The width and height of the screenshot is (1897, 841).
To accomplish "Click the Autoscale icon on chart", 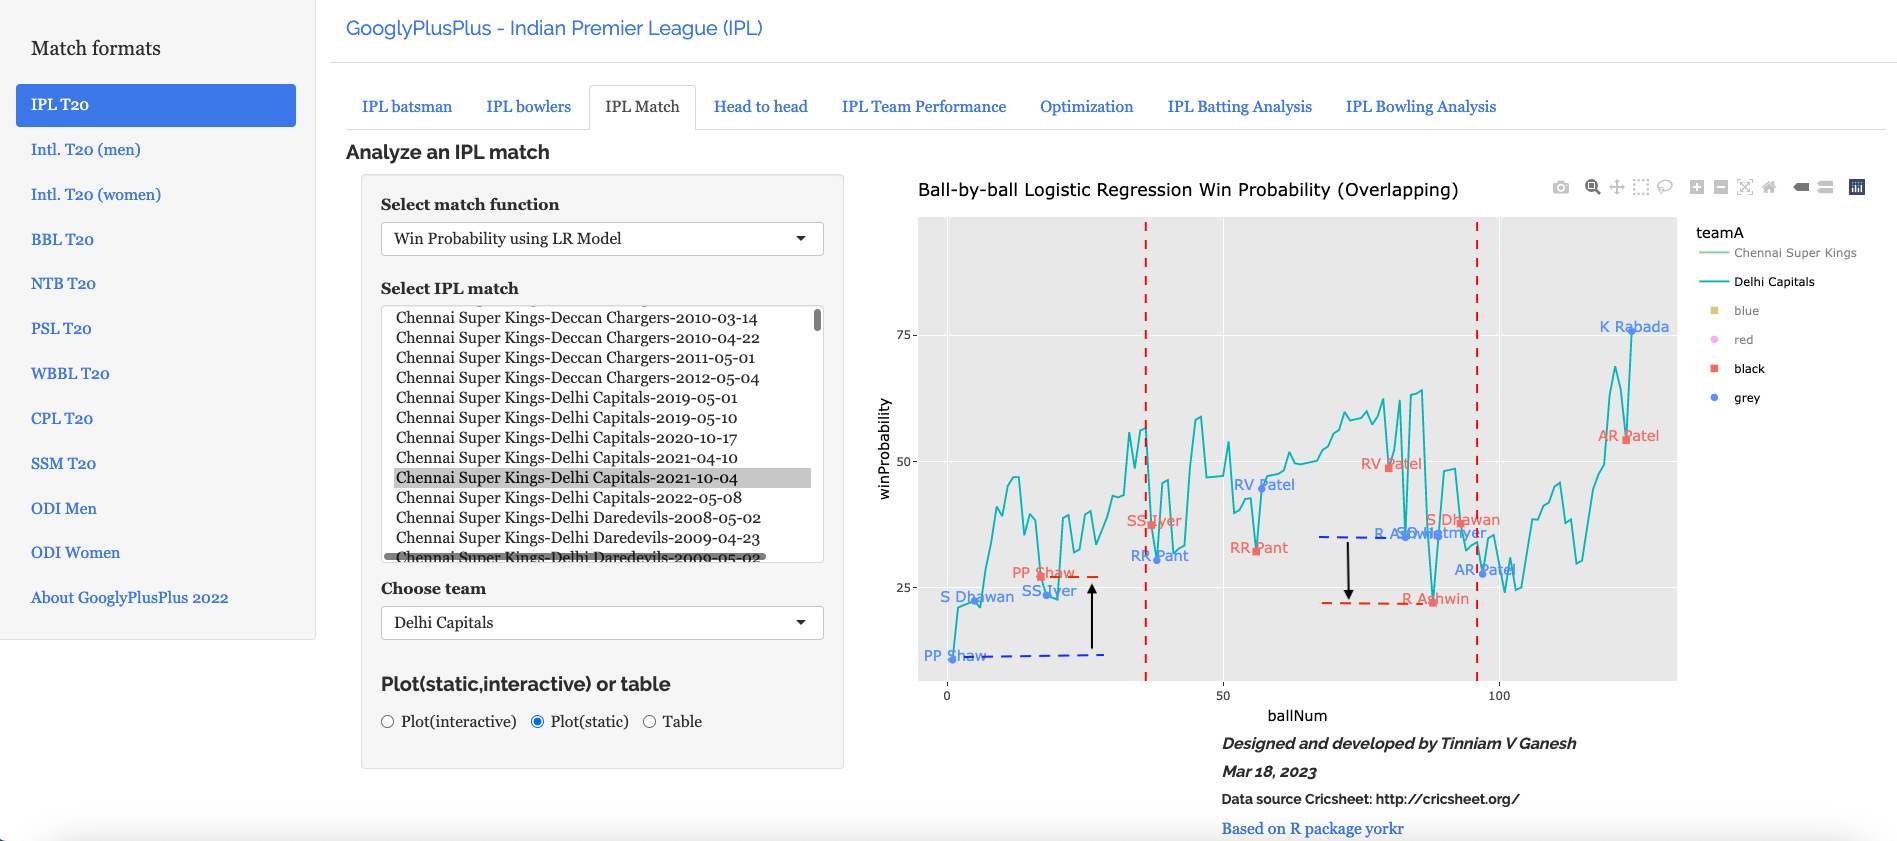I will 1745,187.
